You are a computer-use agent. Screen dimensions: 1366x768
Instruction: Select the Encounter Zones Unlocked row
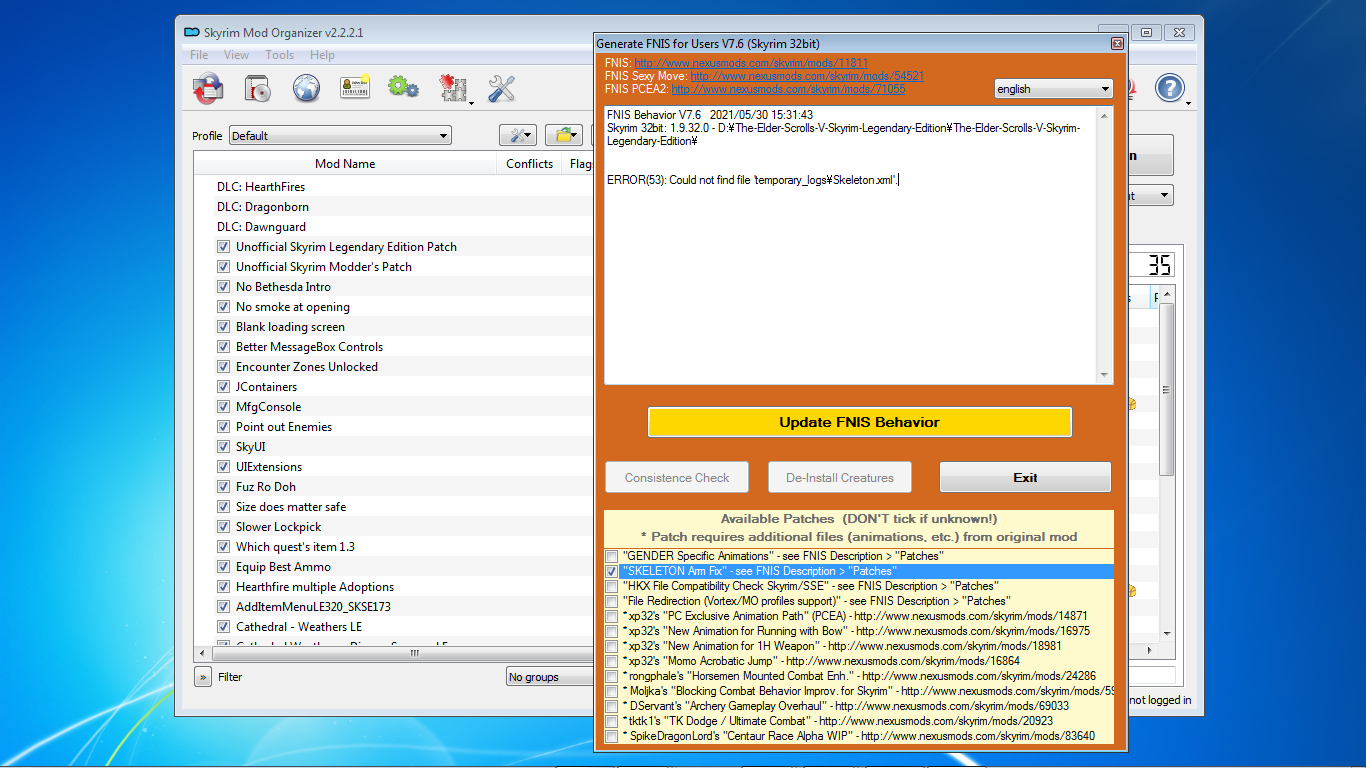394,367
